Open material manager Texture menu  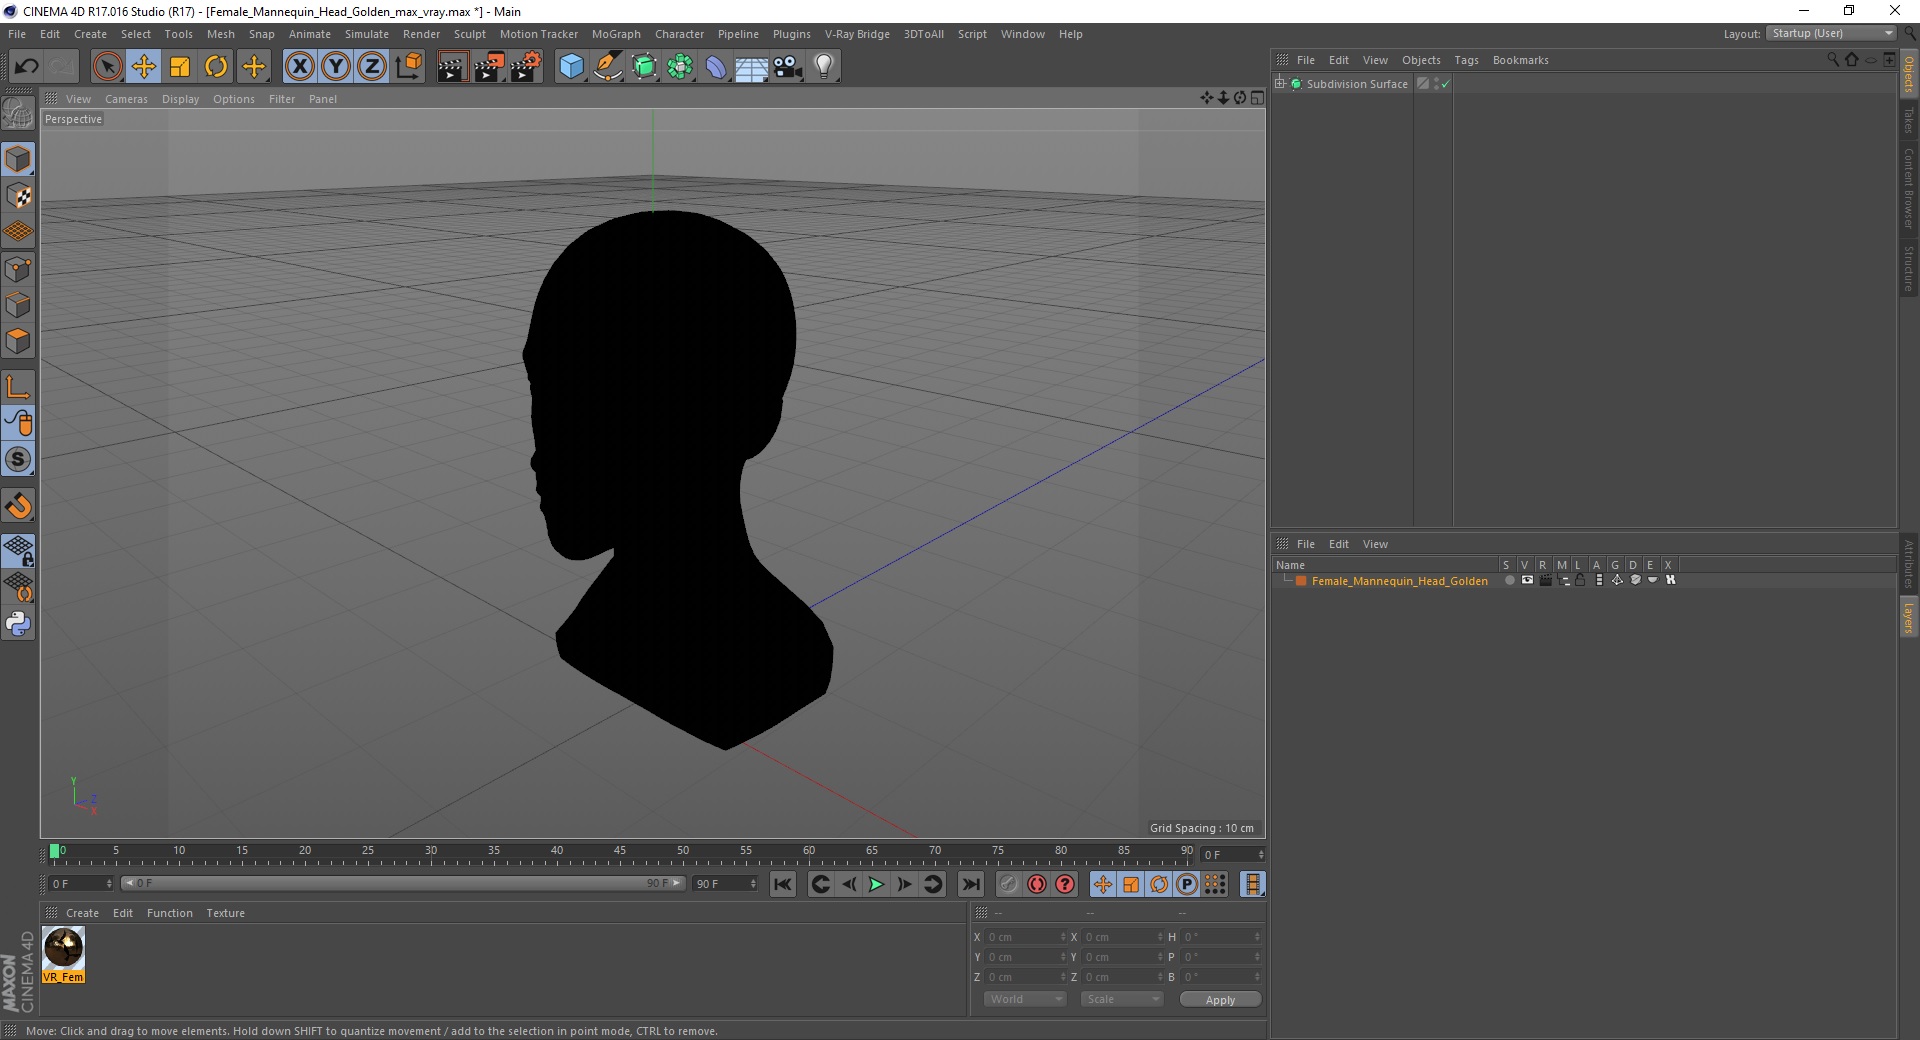tap(225, 913)
